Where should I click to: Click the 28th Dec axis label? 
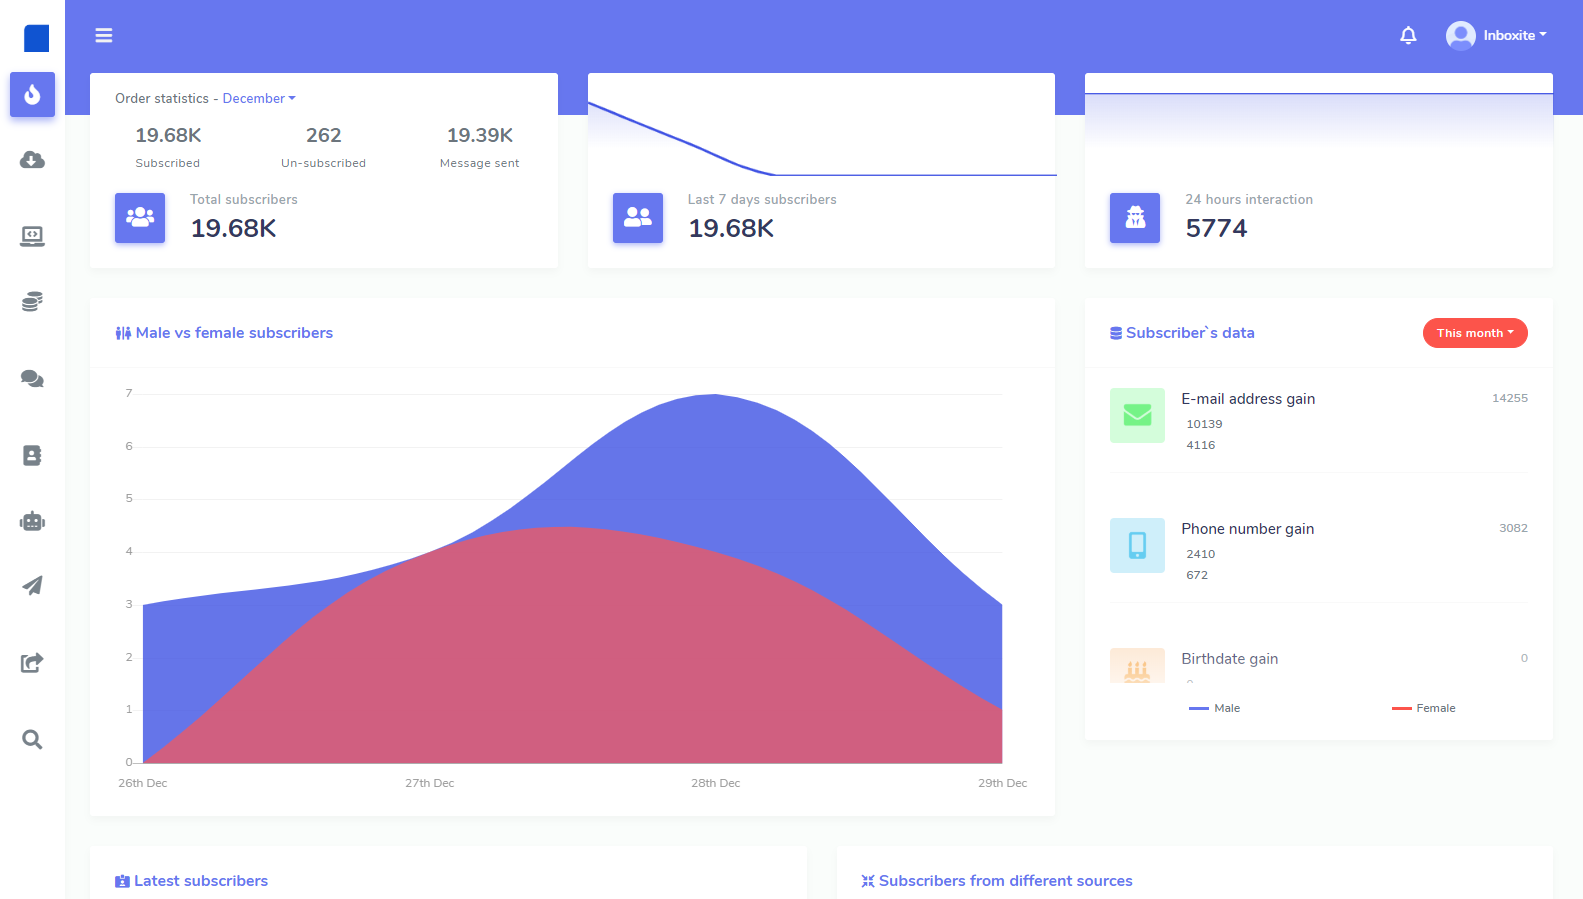716,783
